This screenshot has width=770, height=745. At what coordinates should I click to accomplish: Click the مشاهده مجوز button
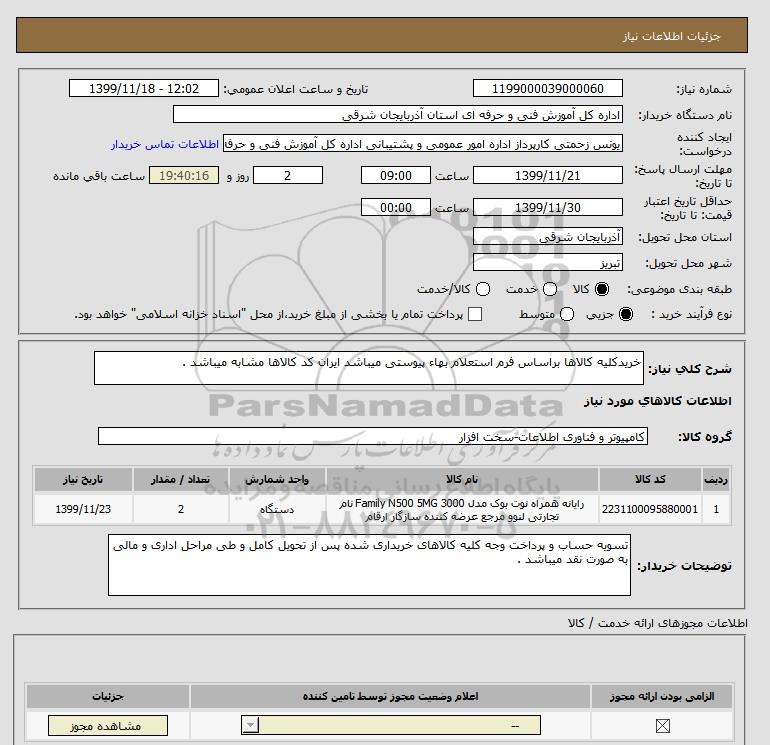point(108,725)
